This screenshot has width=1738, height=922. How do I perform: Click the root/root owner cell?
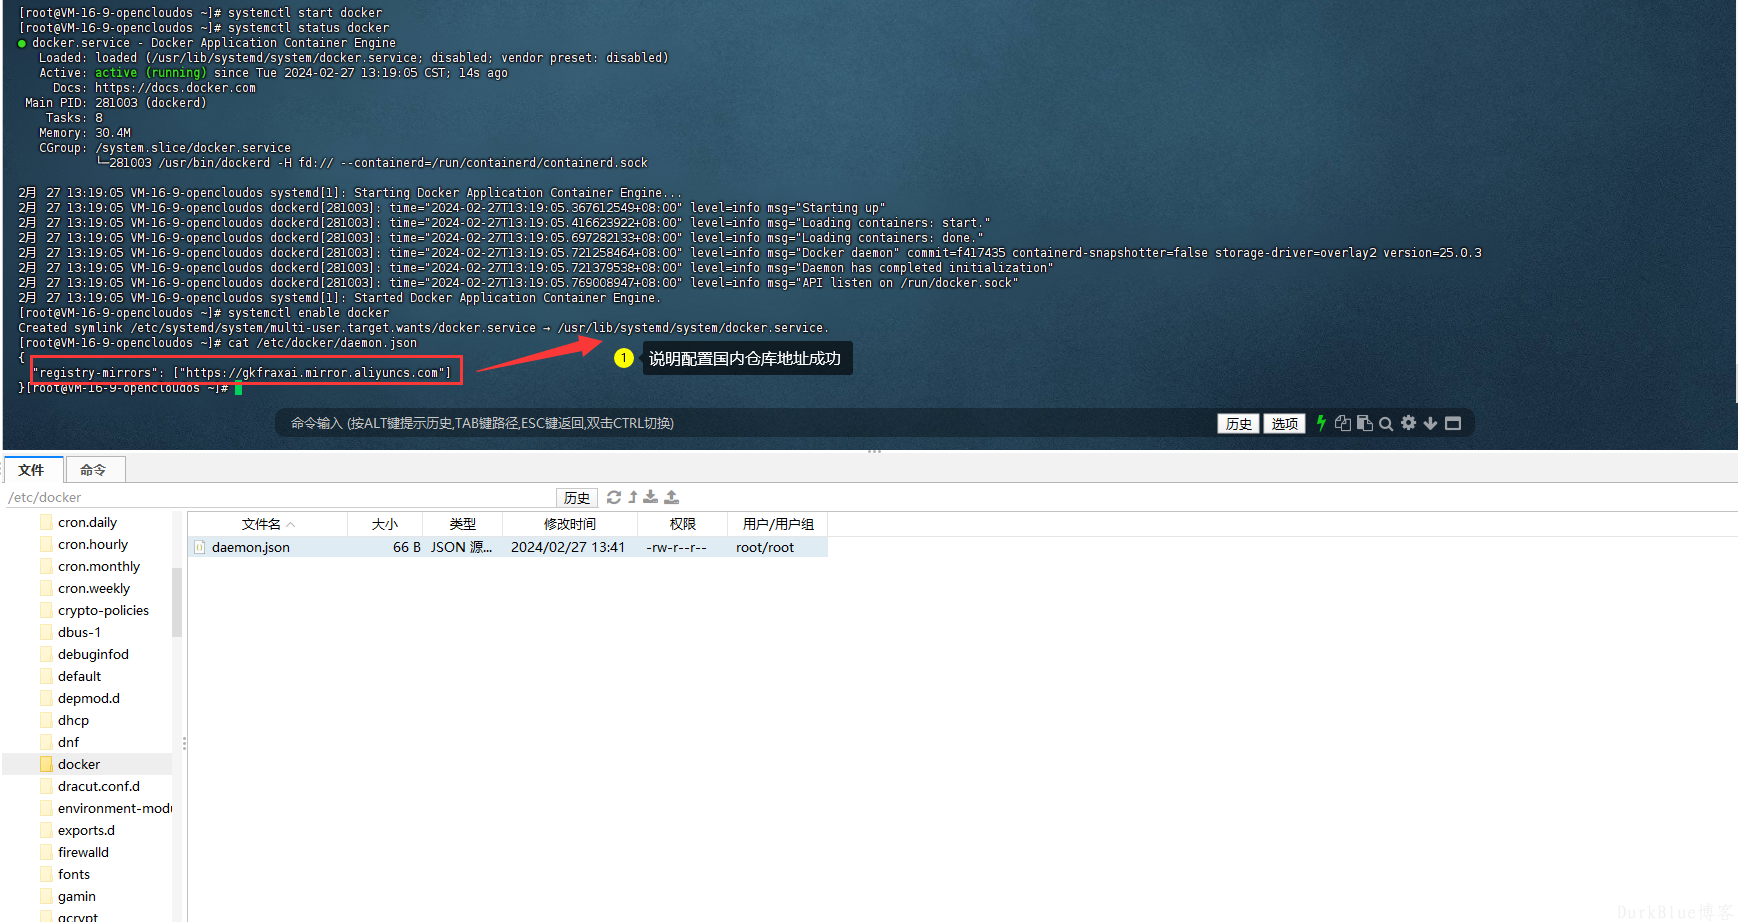click(x=765, y=547)
